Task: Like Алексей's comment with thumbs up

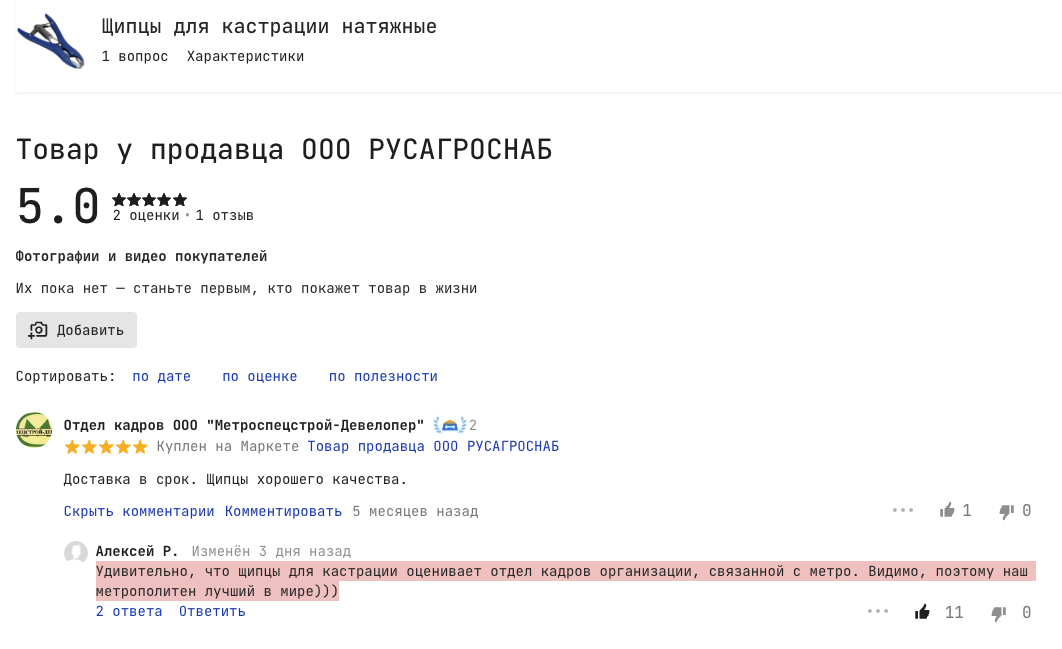Action: point(922,612)
